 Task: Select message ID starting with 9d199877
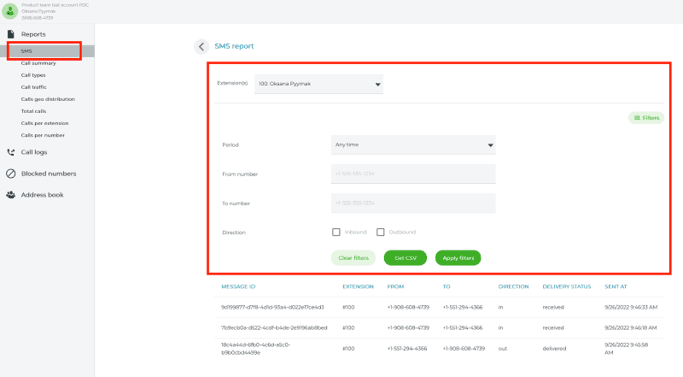273,307
